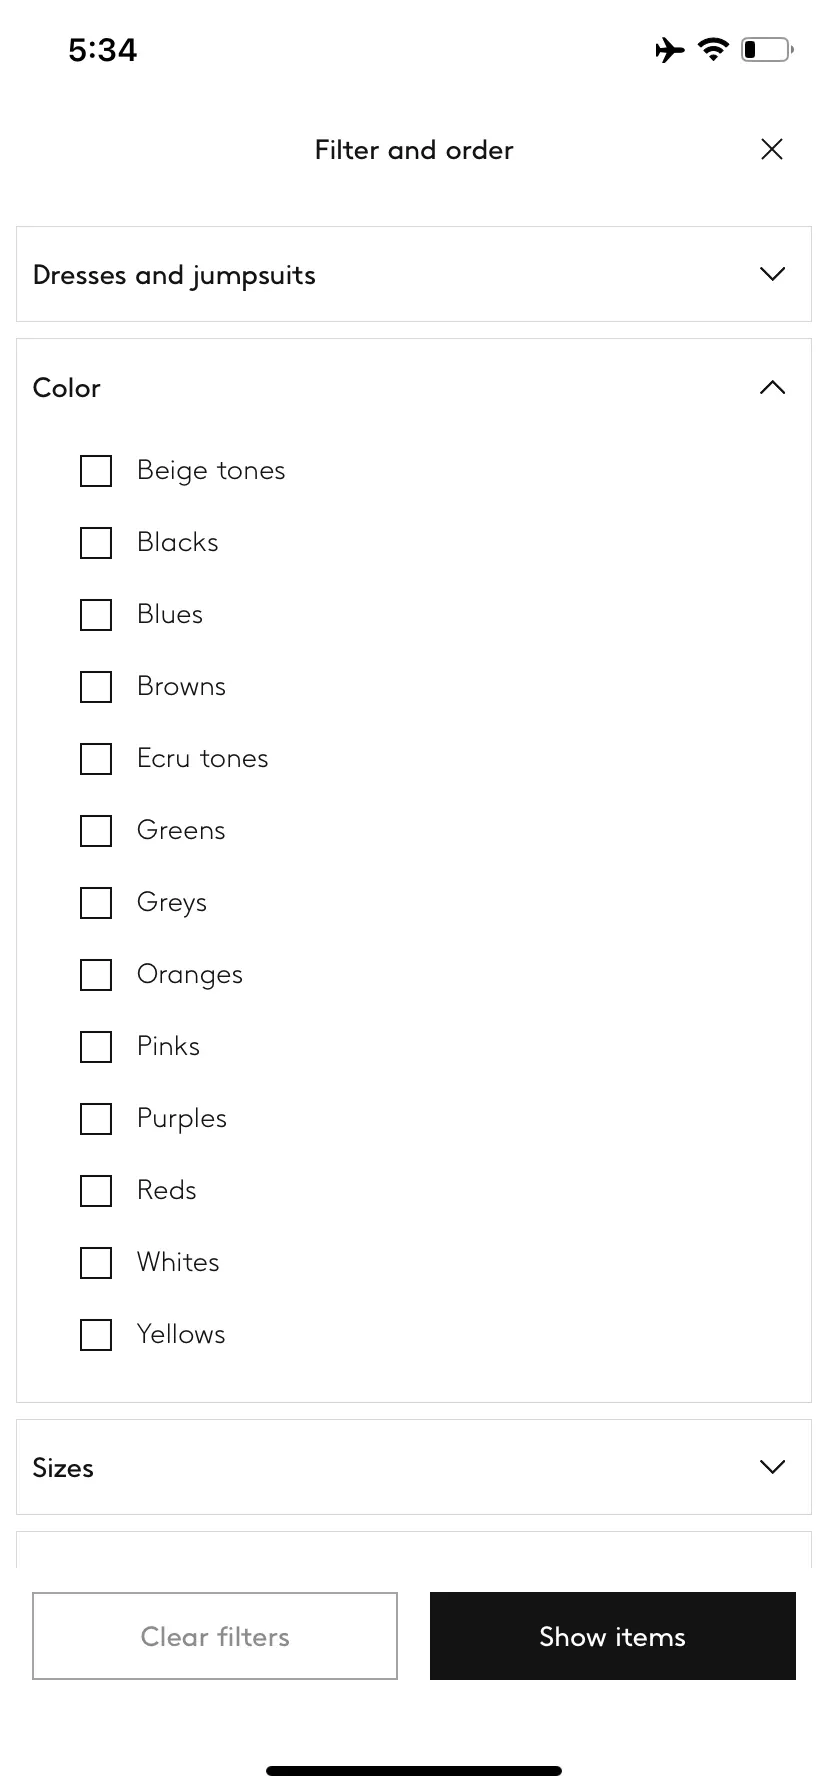Tick the Blues checkbox
Viewport: 828px width, 1792px height.
pos(96,615)
